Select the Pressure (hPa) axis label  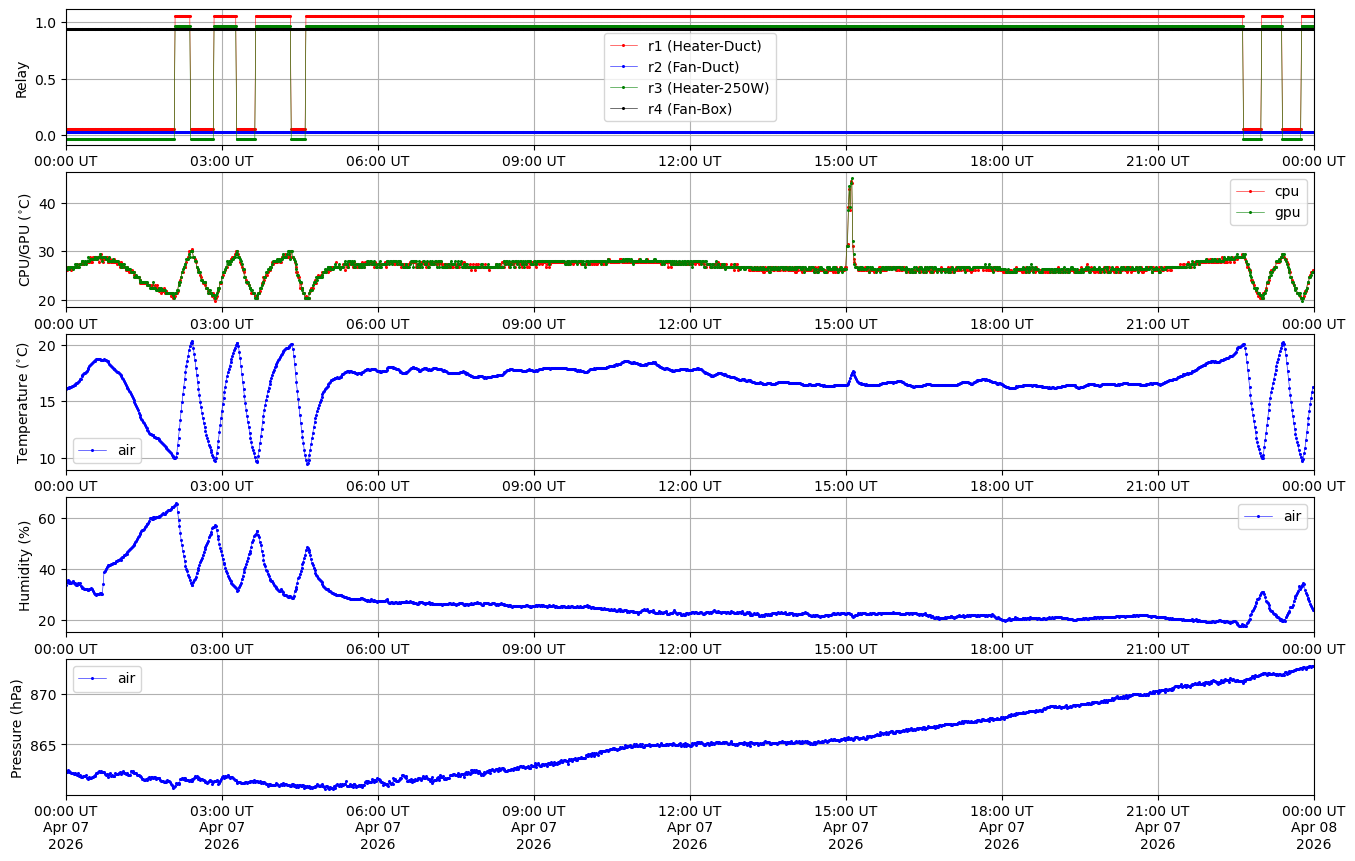17,727
